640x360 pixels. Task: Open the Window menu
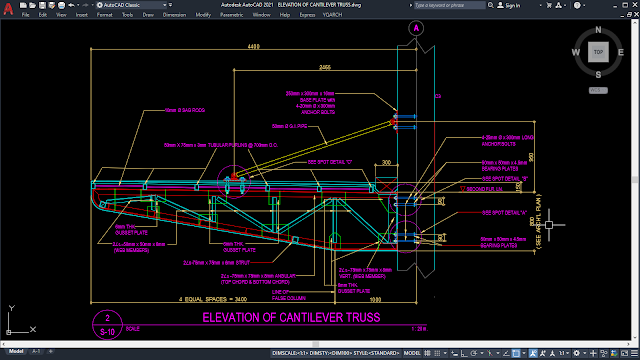tap(262, 15)
